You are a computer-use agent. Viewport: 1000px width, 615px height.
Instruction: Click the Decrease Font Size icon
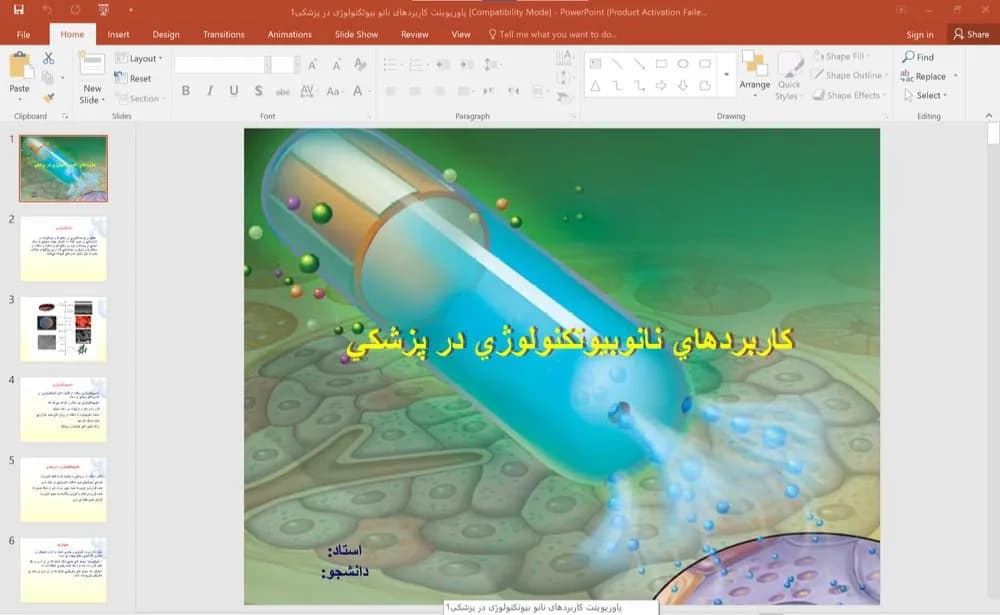click(x=336, y=64)
